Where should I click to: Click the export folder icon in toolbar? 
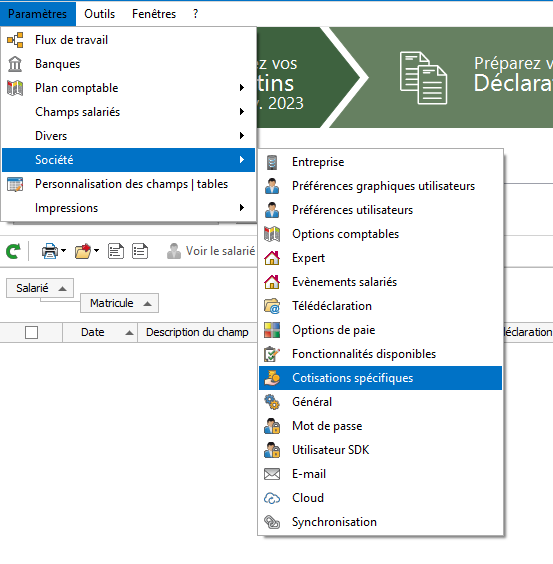point(83,251)
